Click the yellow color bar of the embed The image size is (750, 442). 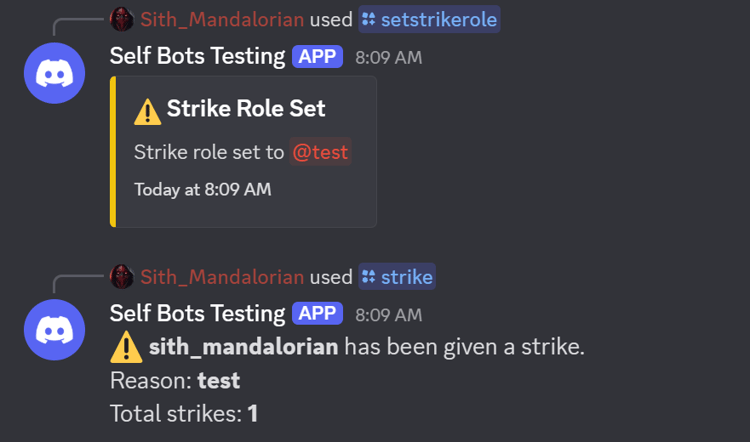click(x=114, y=152)
